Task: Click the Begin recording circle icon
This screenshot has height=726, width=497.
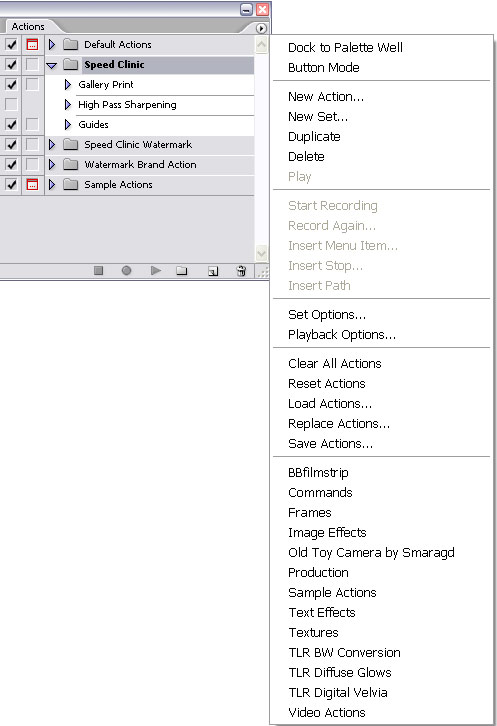Action: coord(126,270)
